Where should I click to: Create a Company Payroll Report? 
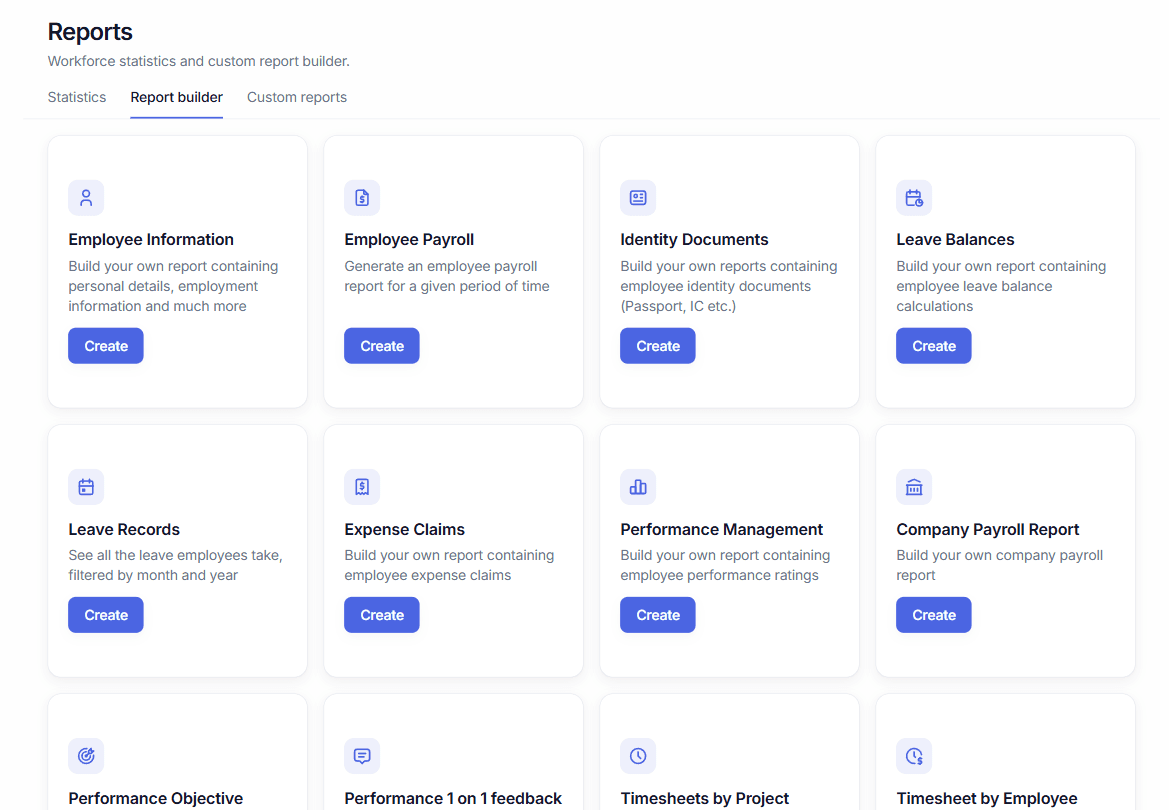coord(933,615)
